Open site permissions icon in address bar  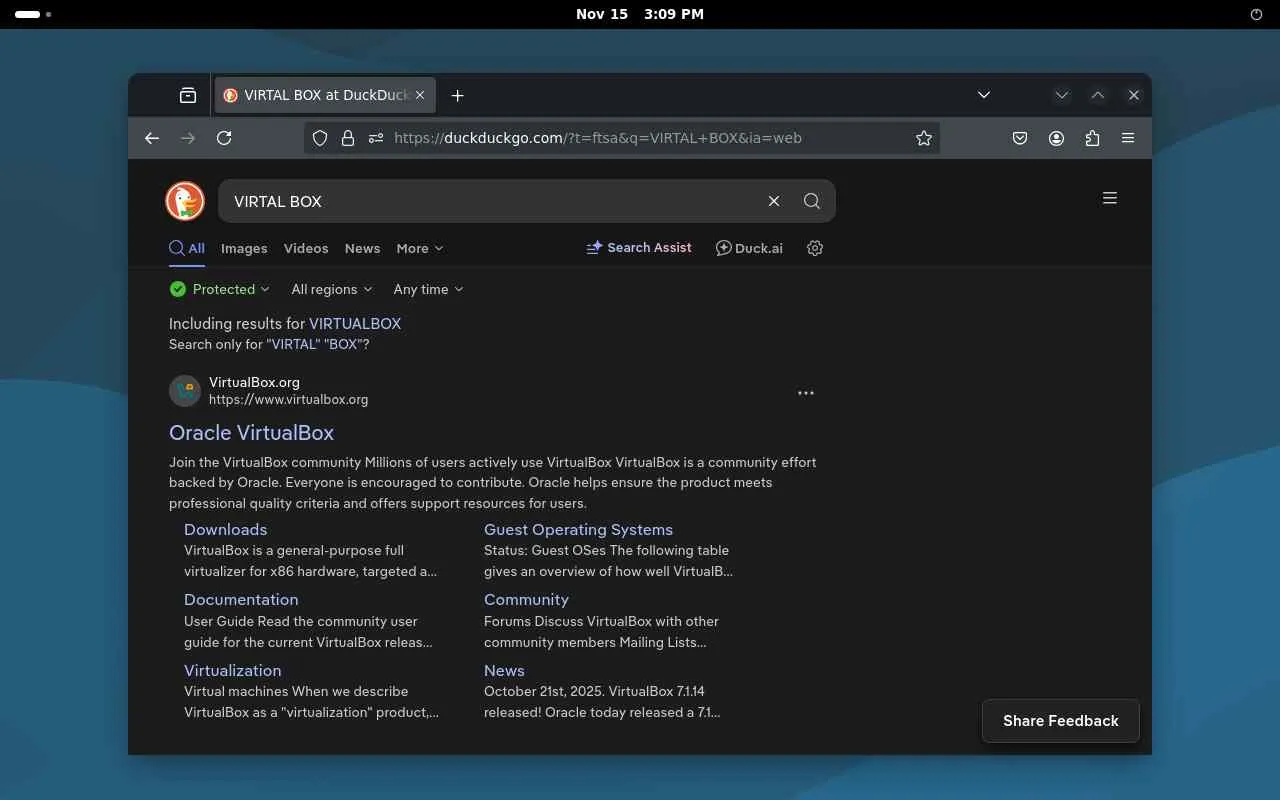click(376, 138)
